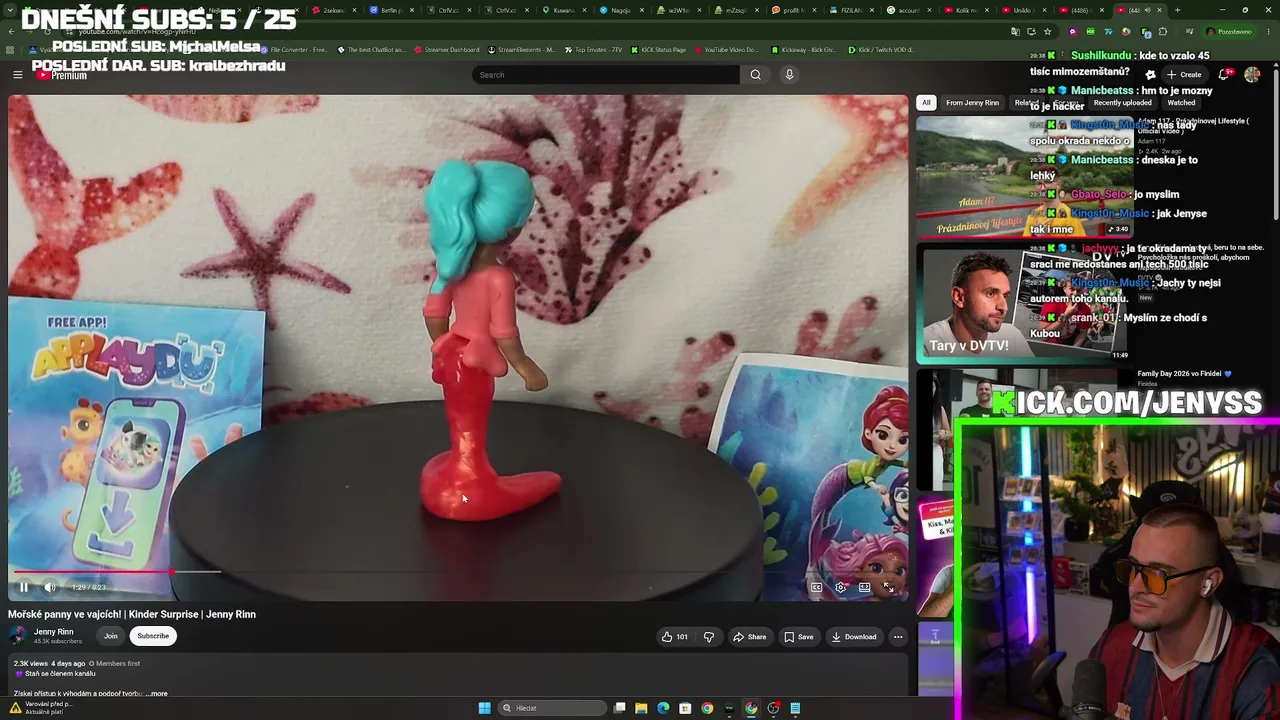The height and width of the screenshot is (720, 1280).
Task: Select the Watched filter chip
Action: pos(1181,102)
